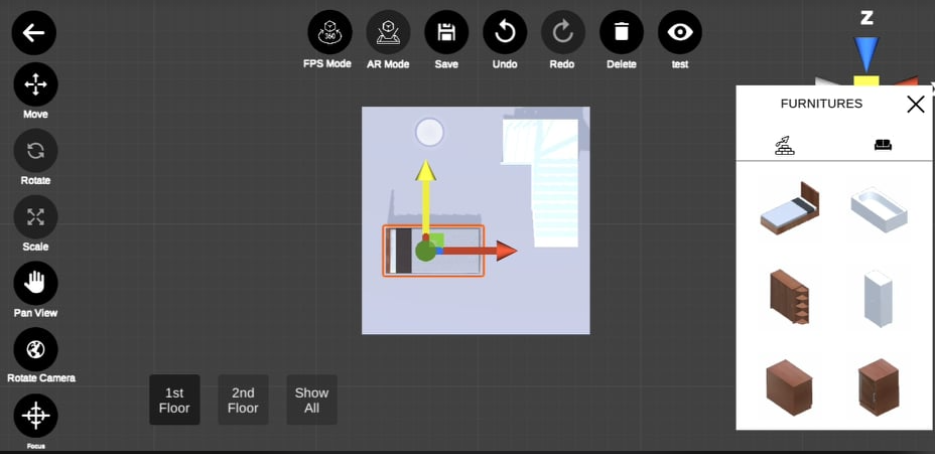Select the Move tool

point(35,85)
